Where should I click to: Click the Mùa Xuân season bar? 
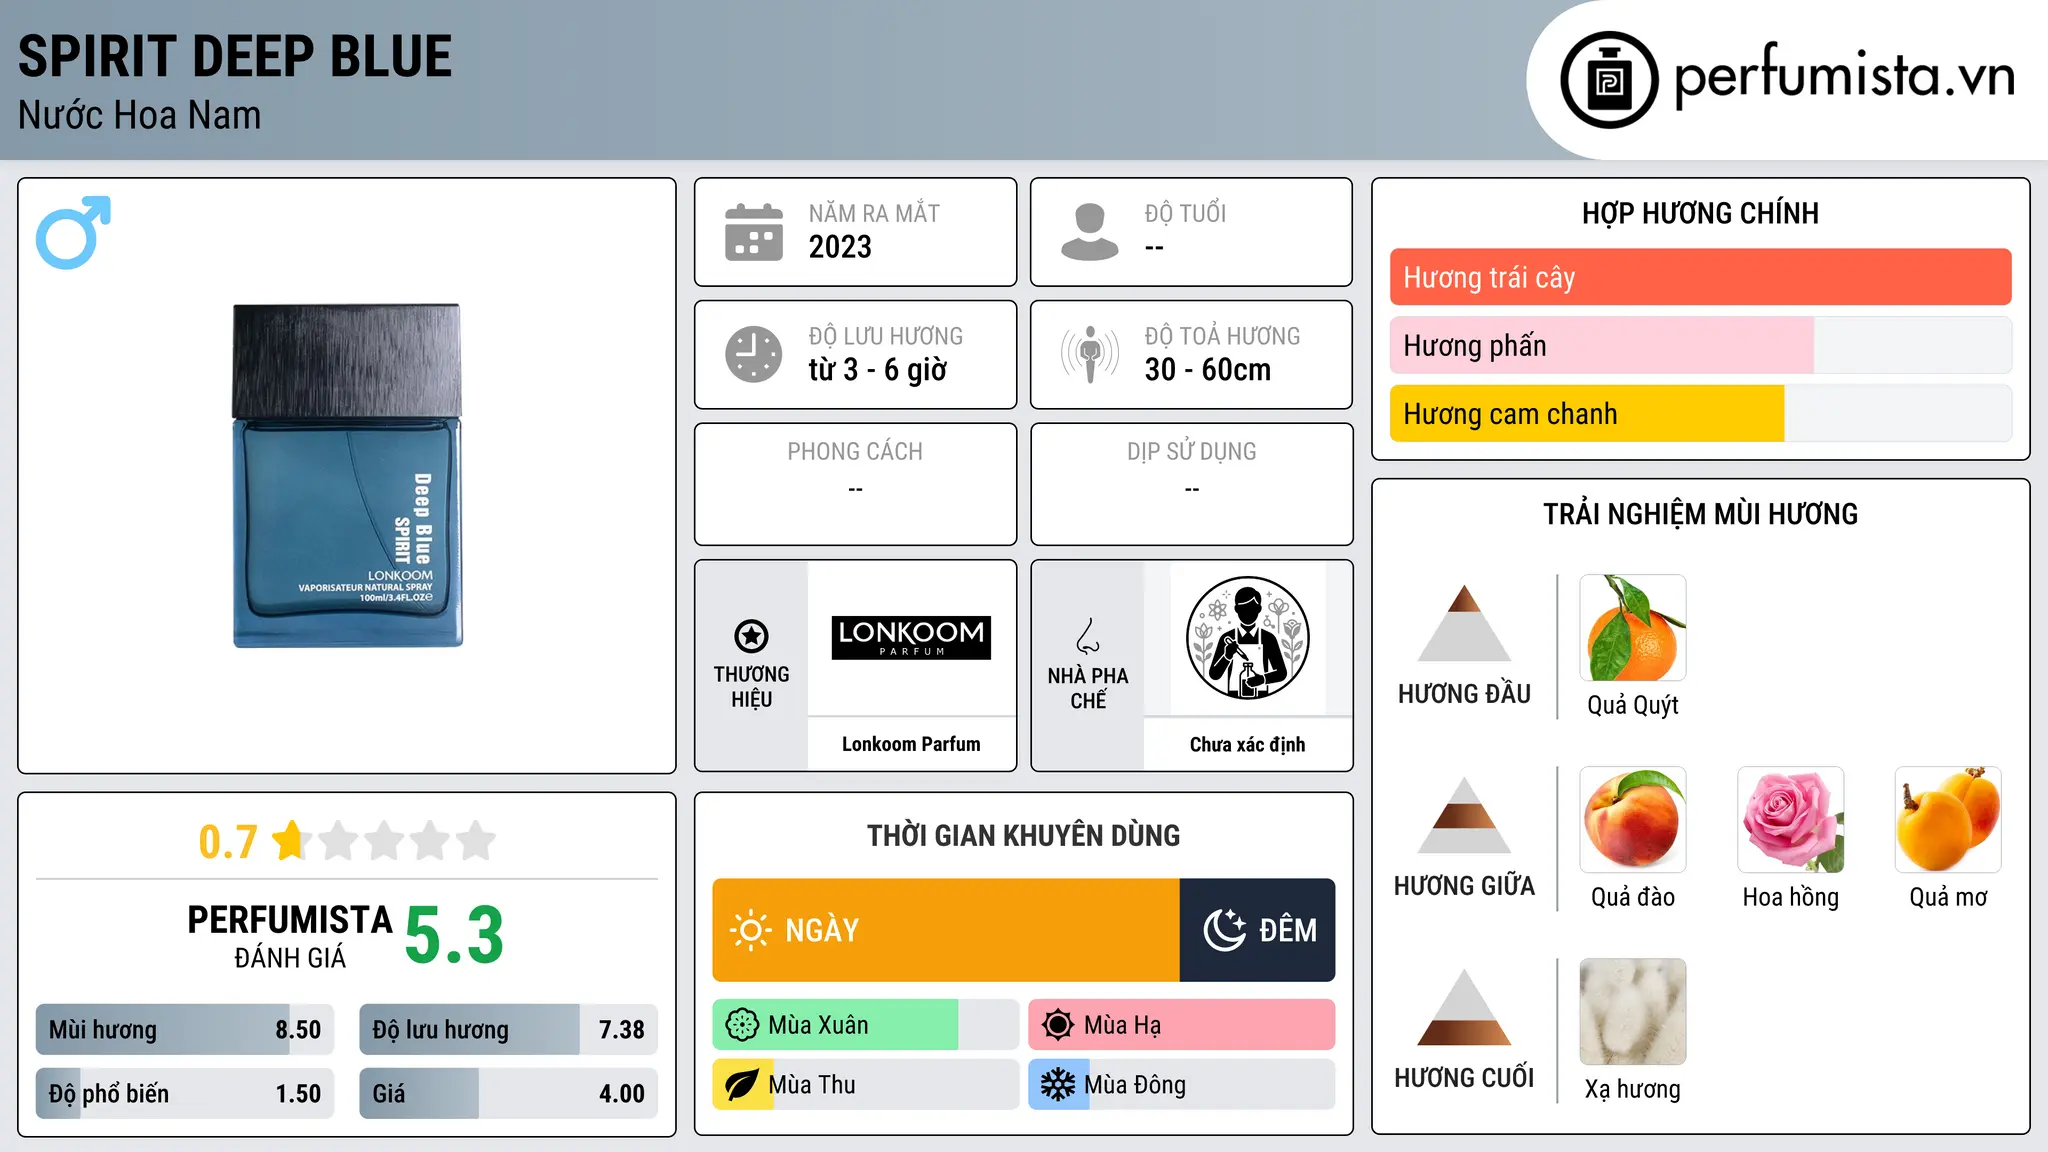866,1025
